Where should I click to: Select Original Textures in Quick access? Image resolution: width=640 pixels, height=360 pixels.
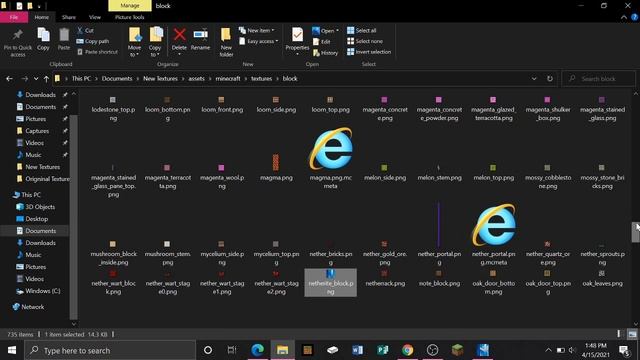click(43, 179)
